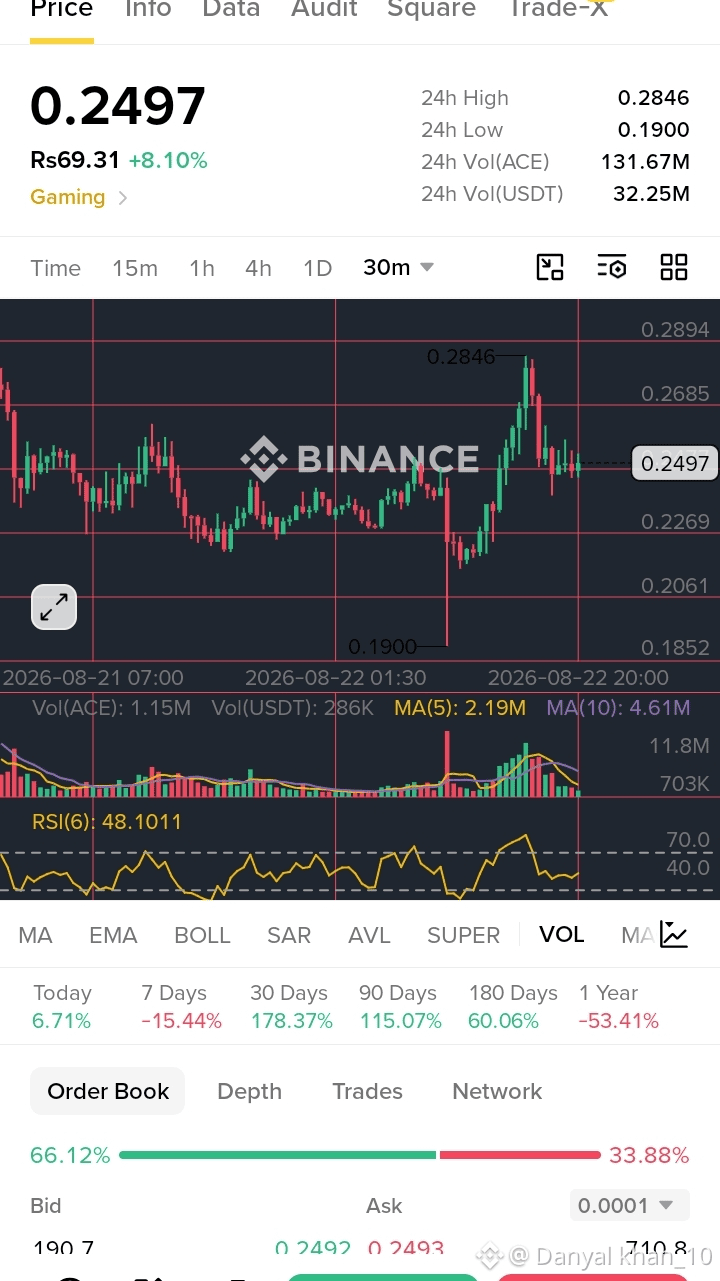This screenshot has width=720, height=1281.
Task: Toggle the BOLL indicator
Action: (x=202, y=935)
